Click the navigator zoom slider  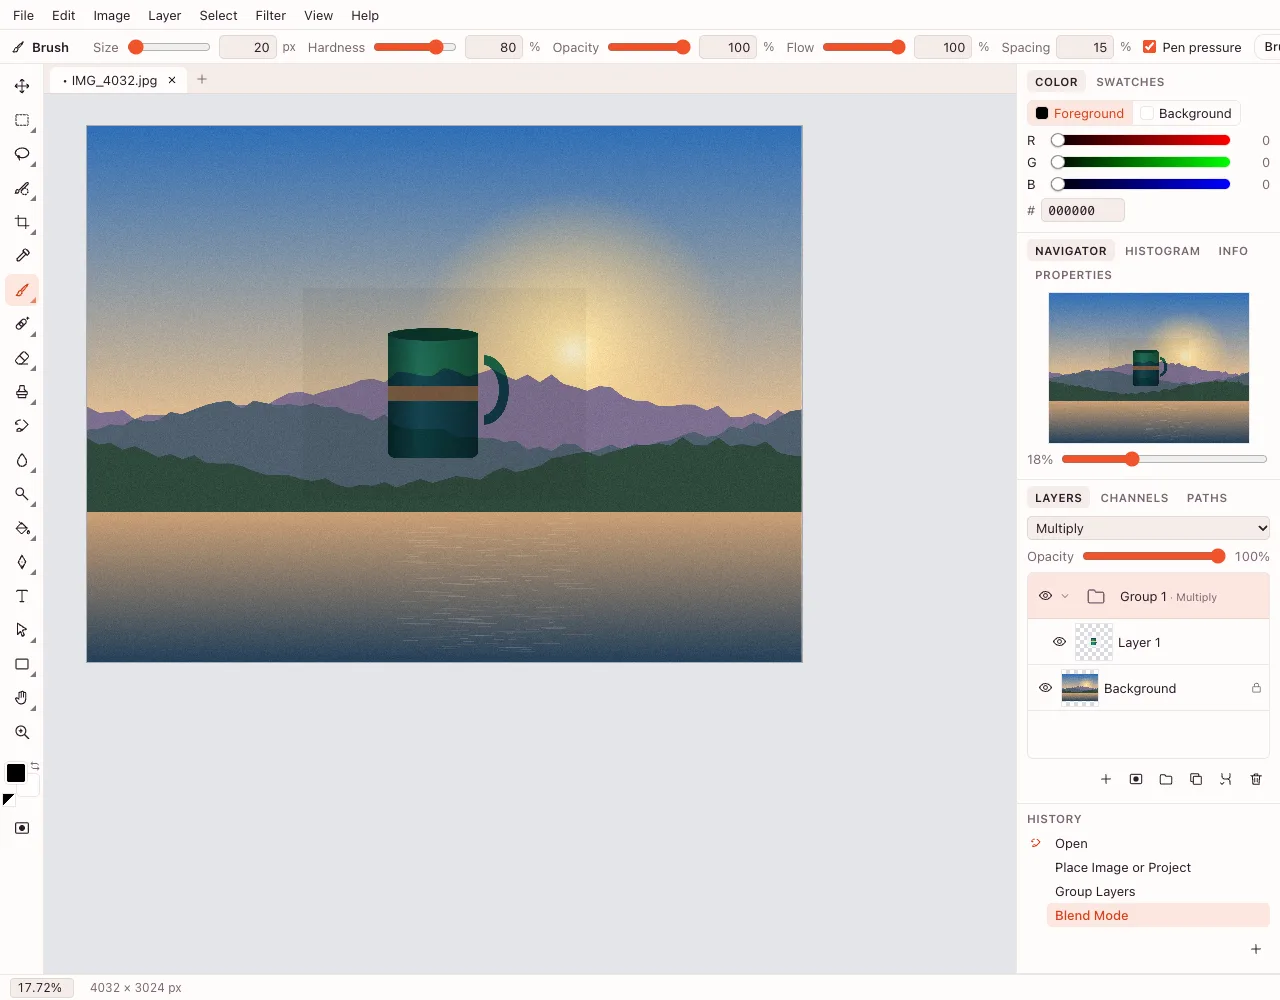point(1164,459)
